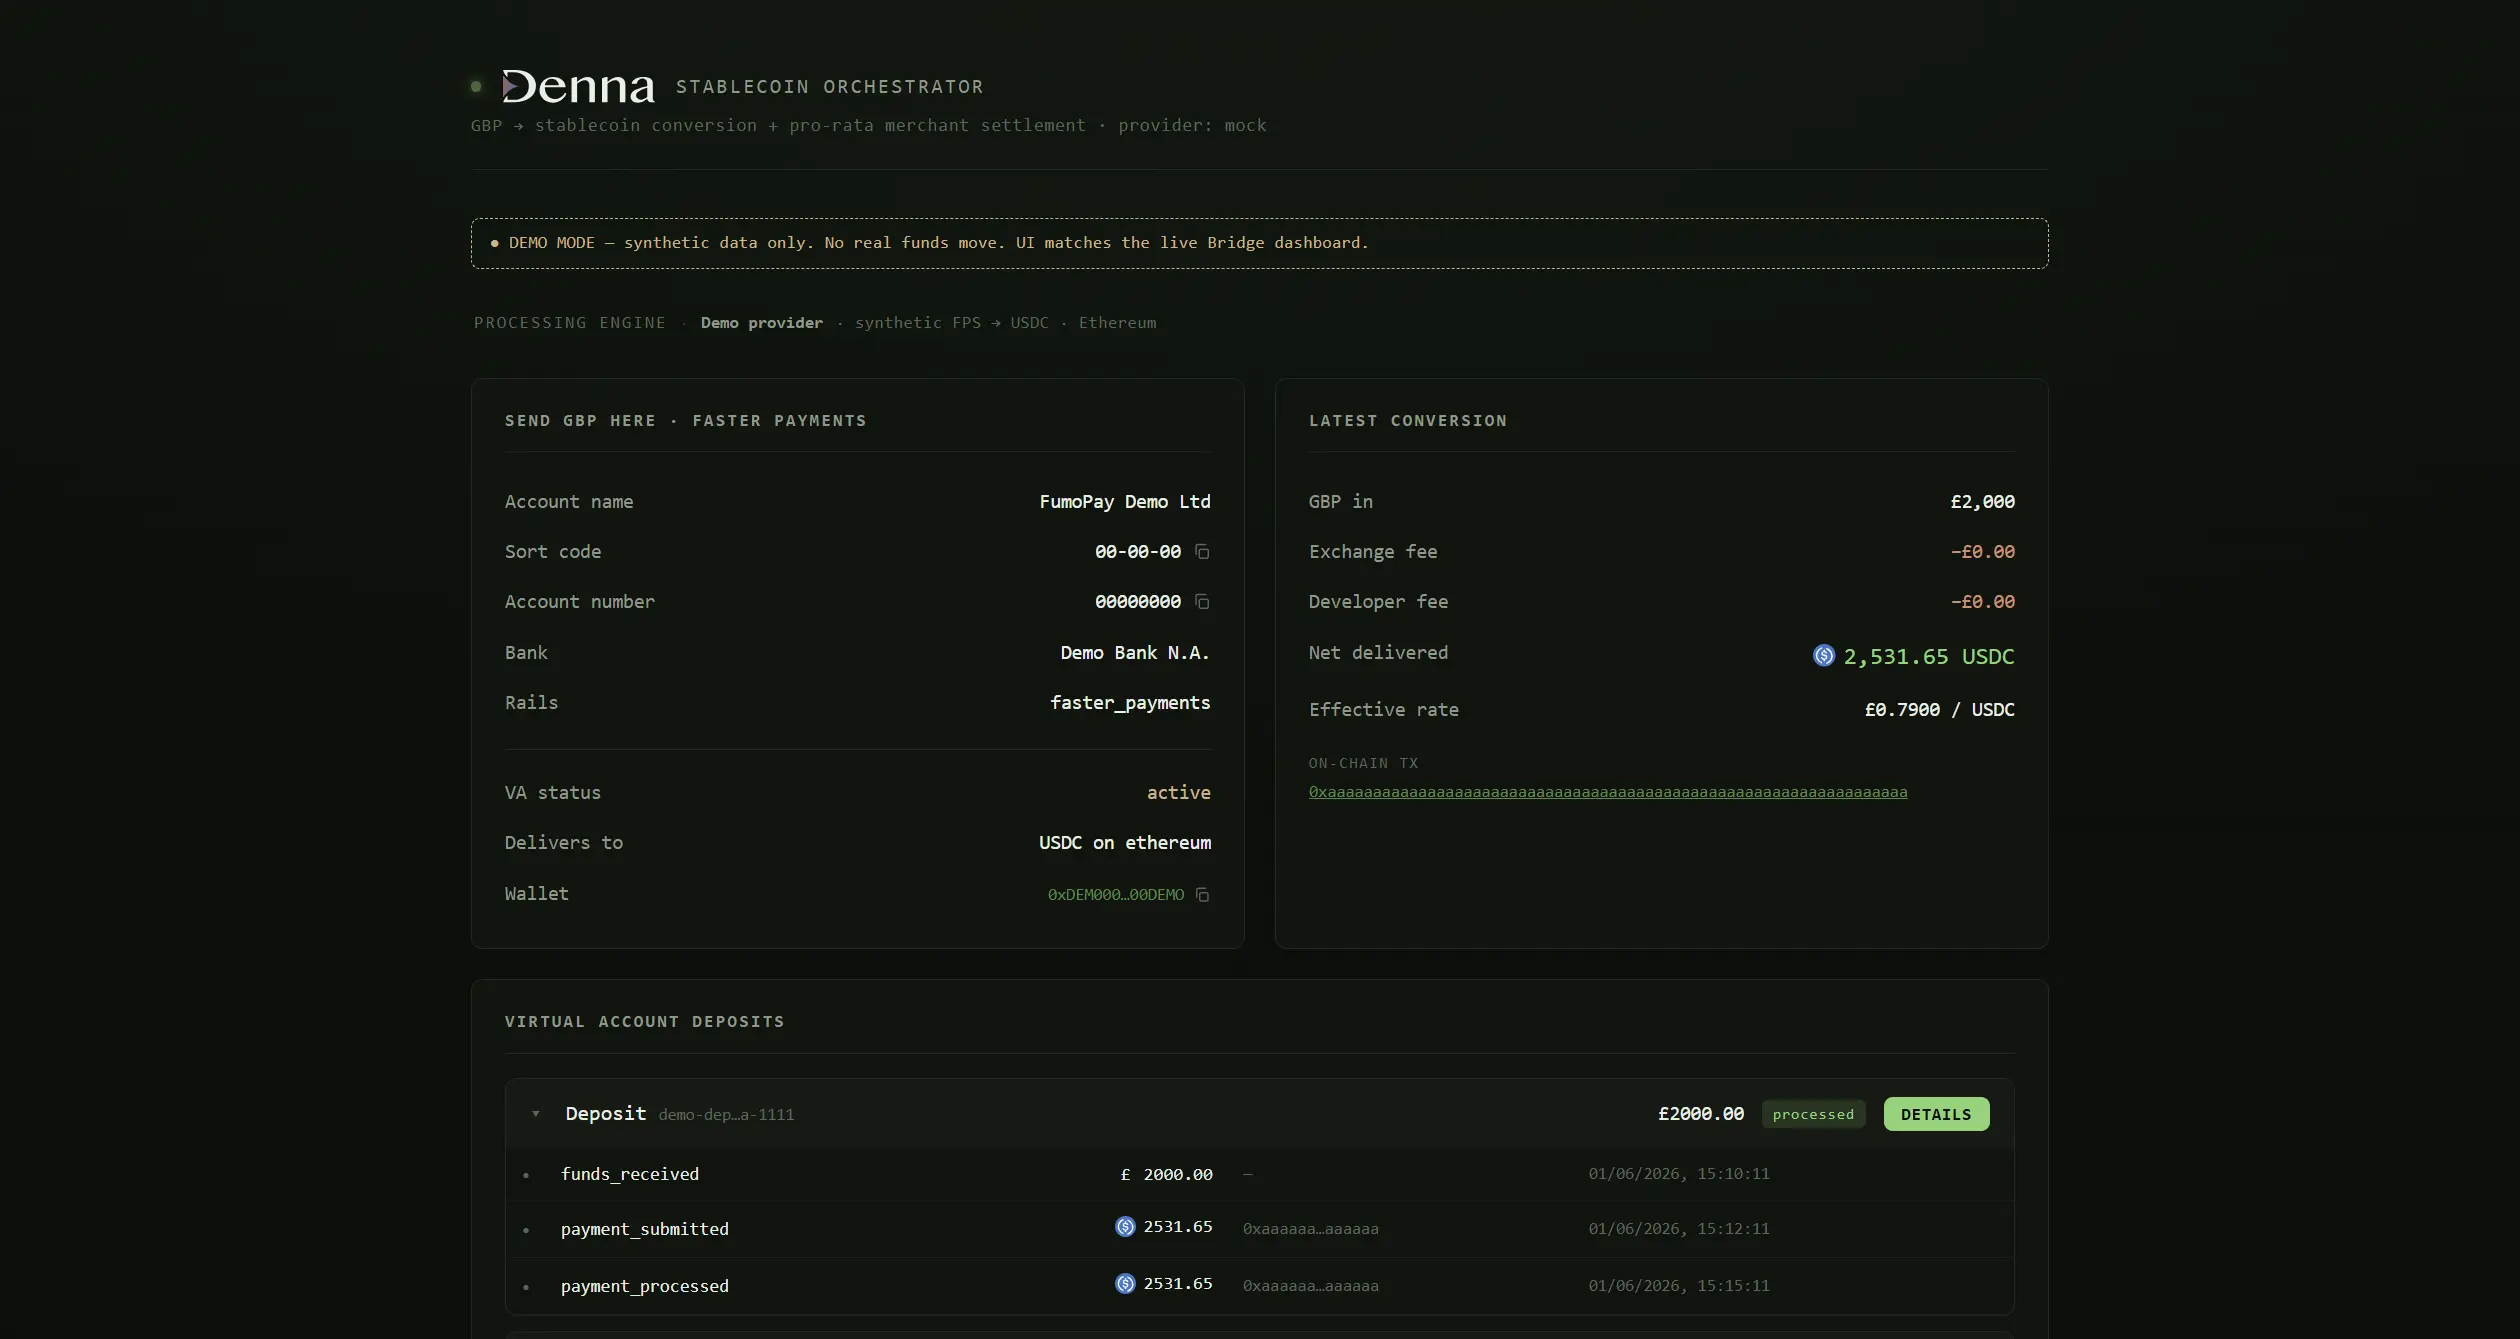The height and width of the screenshot is (1339, 2520).
Task: Click the payment_processed timestamp 15:15:11
Action: click(x=1679, y=1286)
